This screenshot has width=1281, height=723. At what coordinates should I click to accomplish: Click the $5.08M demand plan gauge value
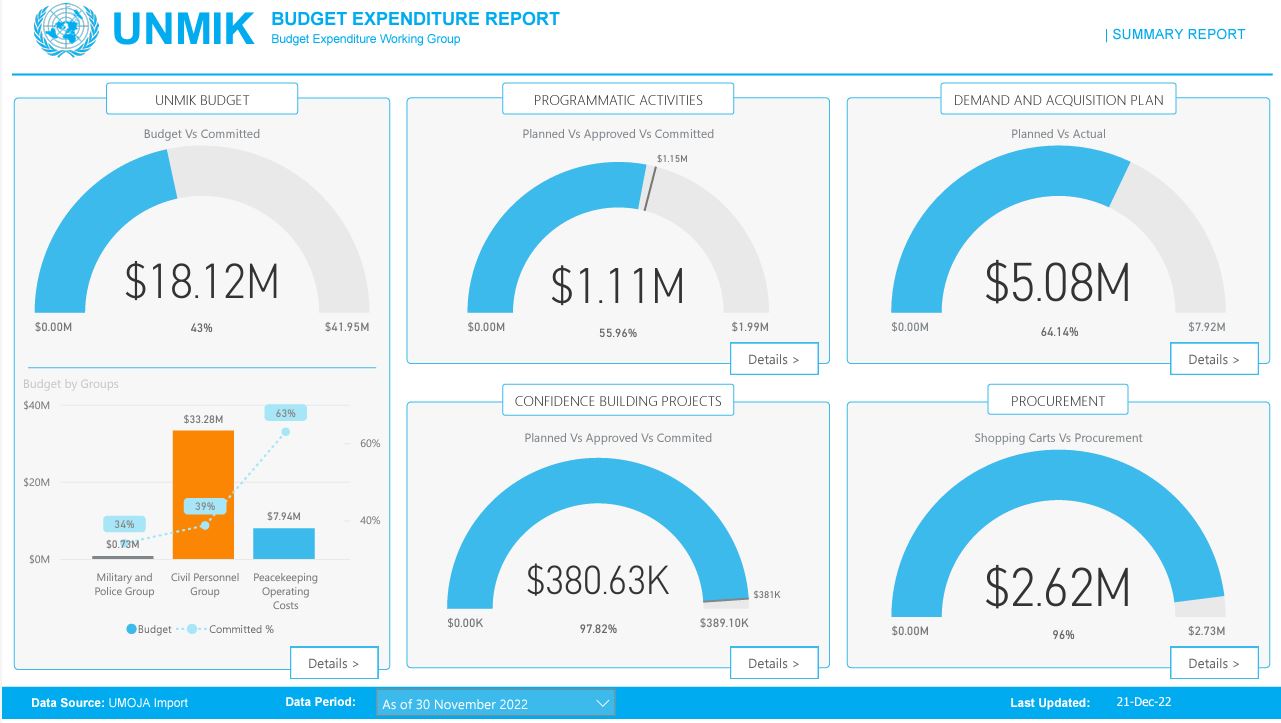point(1057,282)
